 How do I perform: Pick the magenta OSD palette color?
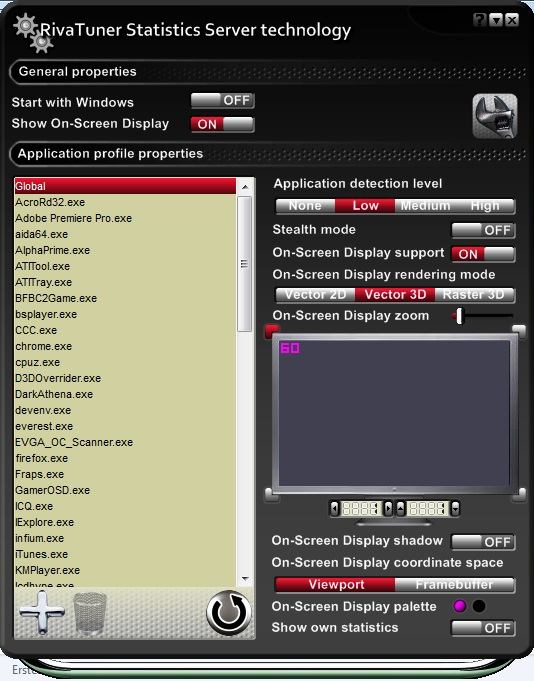point(459,605)
